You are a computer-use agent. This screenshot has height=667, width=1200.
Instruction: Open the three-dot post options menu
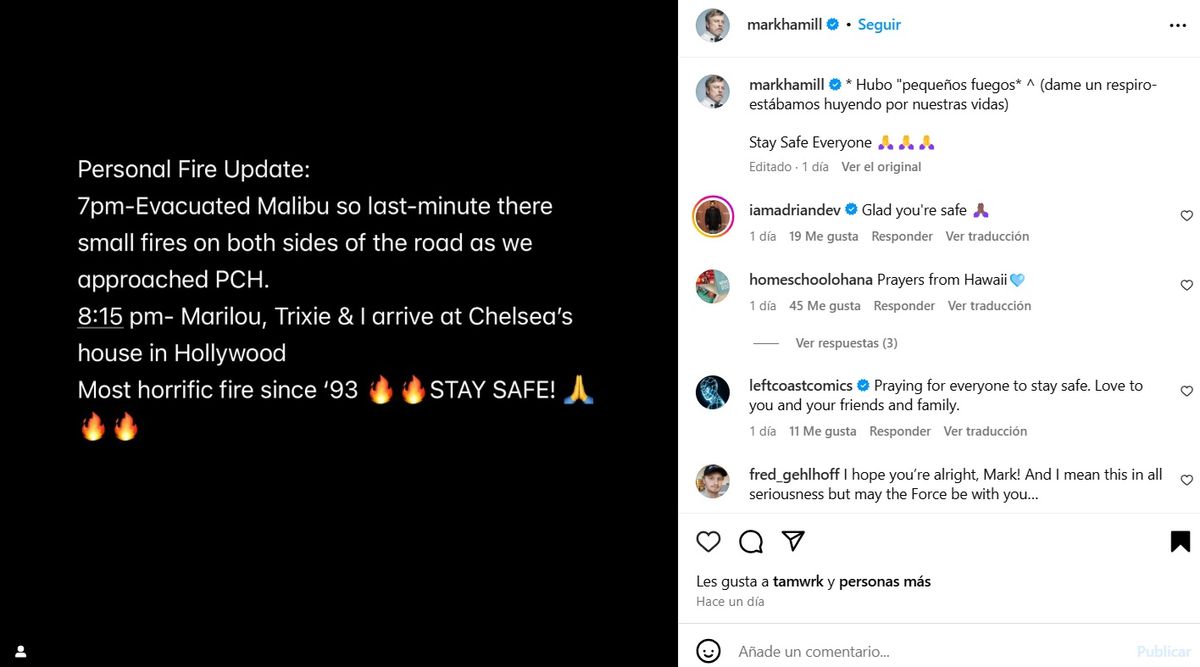click(1176, 25)
